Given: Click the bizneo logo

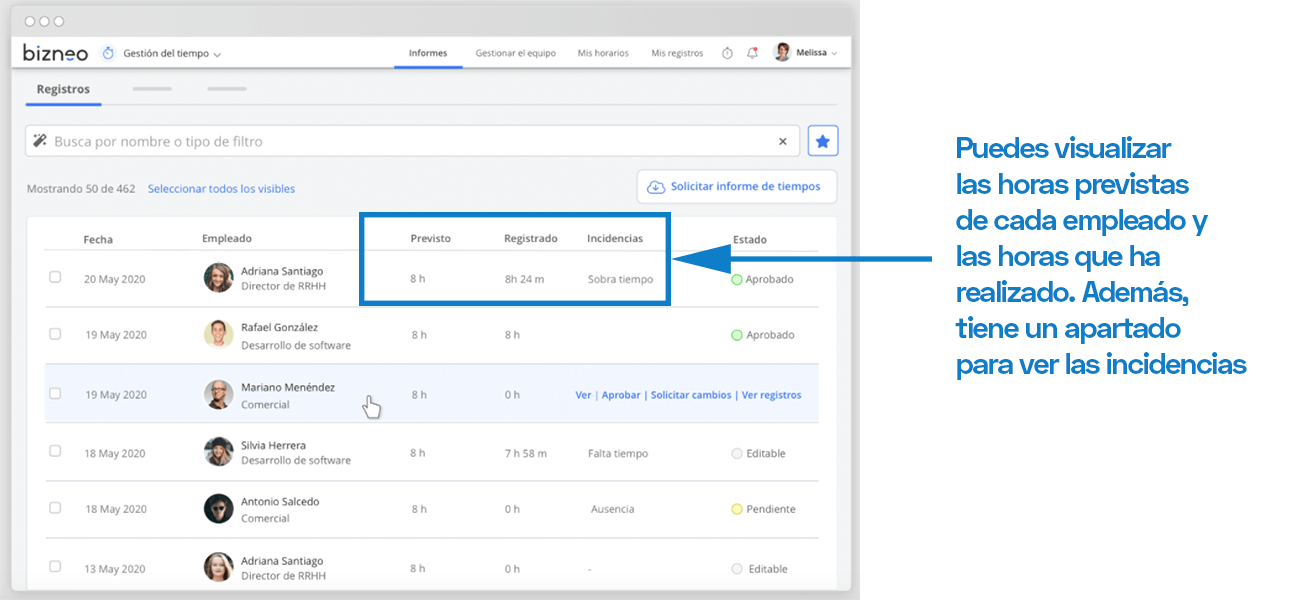Looking at the screenshot, I should pos(55,53).
